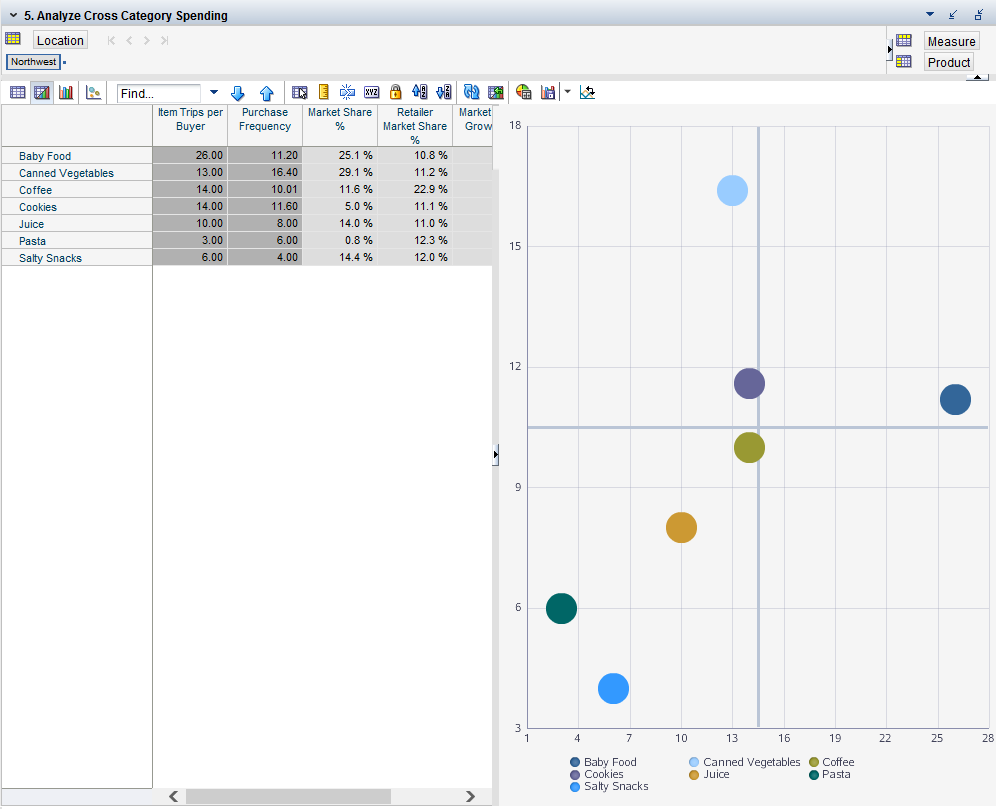This screenshot has height=809, width=996.
Task: Select the Purchase Frequency column header
Action: pos(265,126)
